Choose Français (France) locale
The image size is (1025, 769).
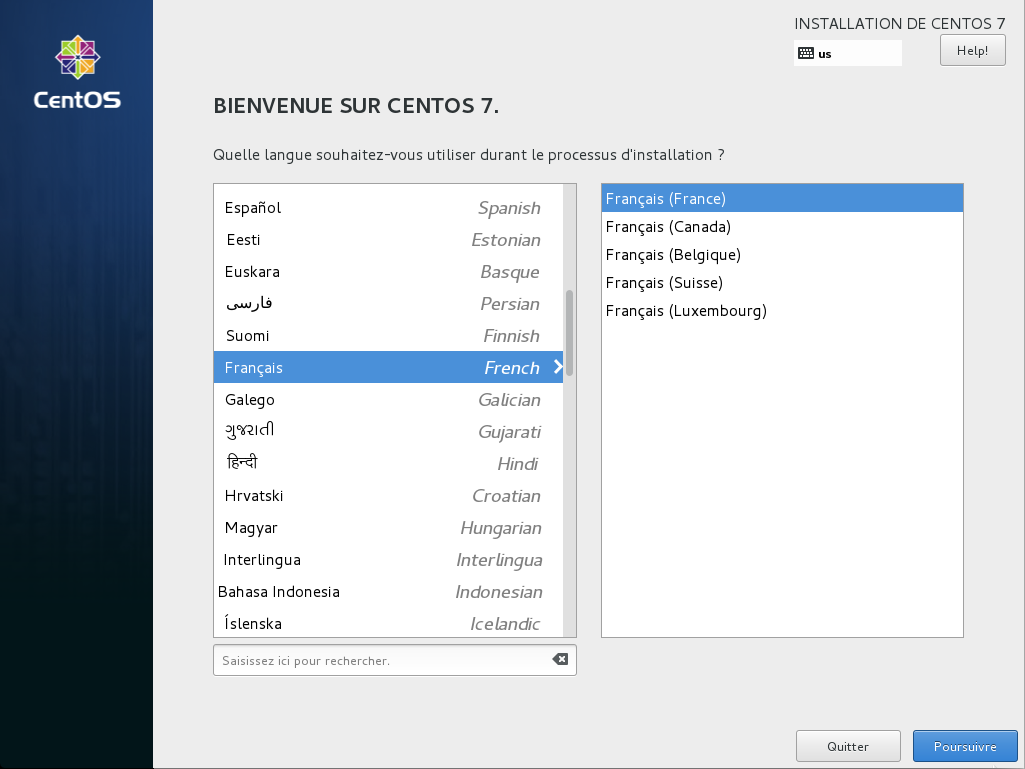click(782, 198)
